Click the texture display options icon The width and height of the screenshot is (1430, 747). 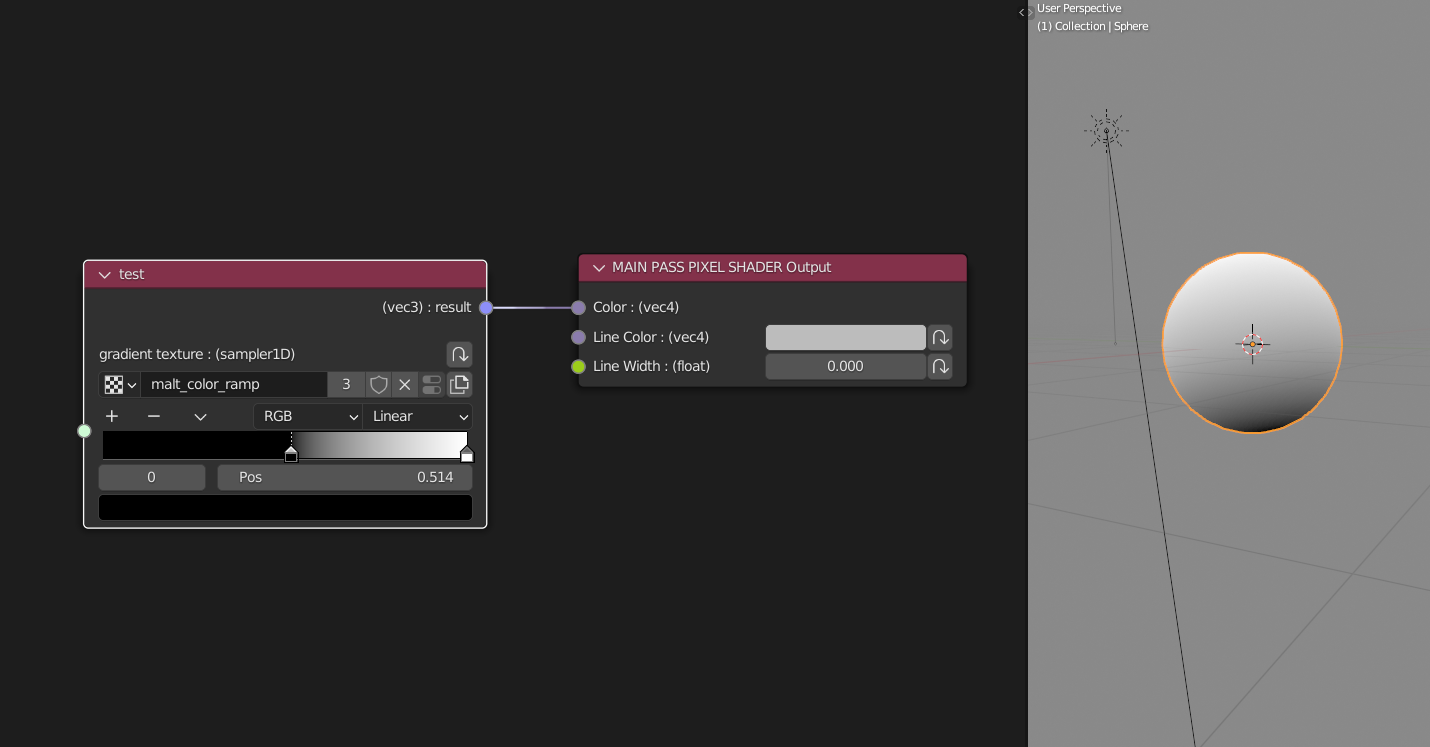click(431, 384)
